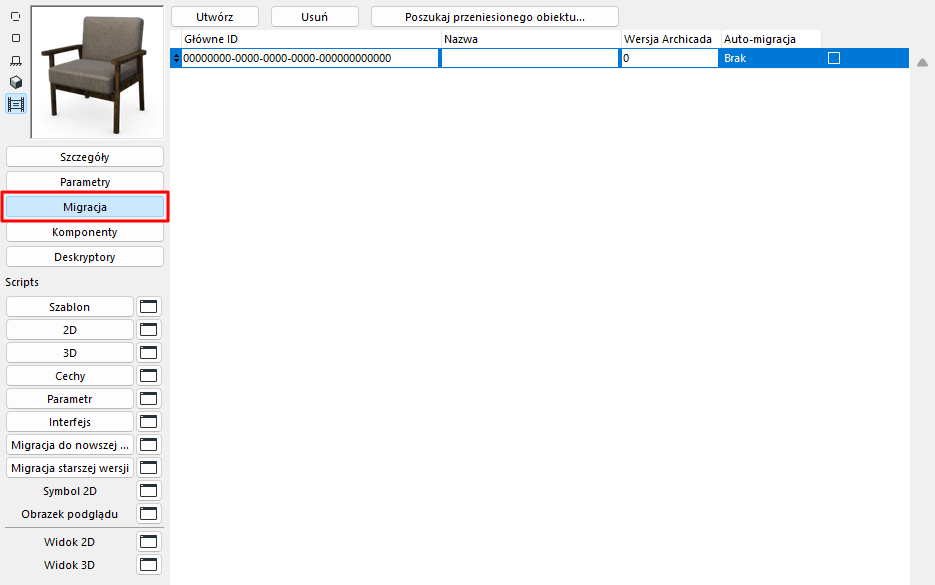Open the Obrazek podglądu window icon
935x585 pixels.
tap(148, 513)
